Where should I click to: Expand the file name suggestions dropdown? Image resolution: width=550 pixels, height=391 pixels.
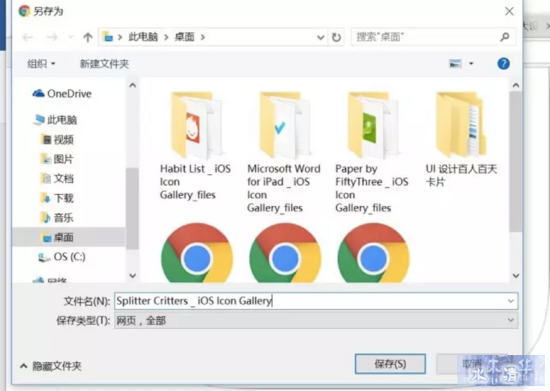pyautogui.click(x=510, y=301)
